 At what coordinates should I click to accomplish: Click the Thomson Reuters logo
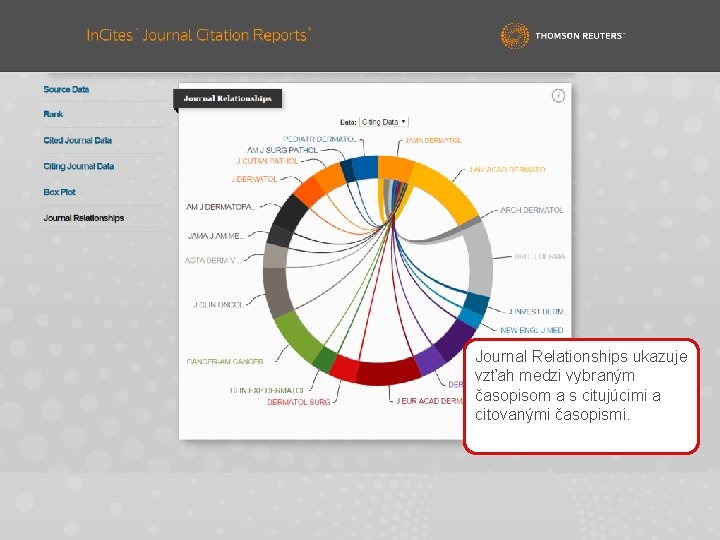(x=563, y=35)
